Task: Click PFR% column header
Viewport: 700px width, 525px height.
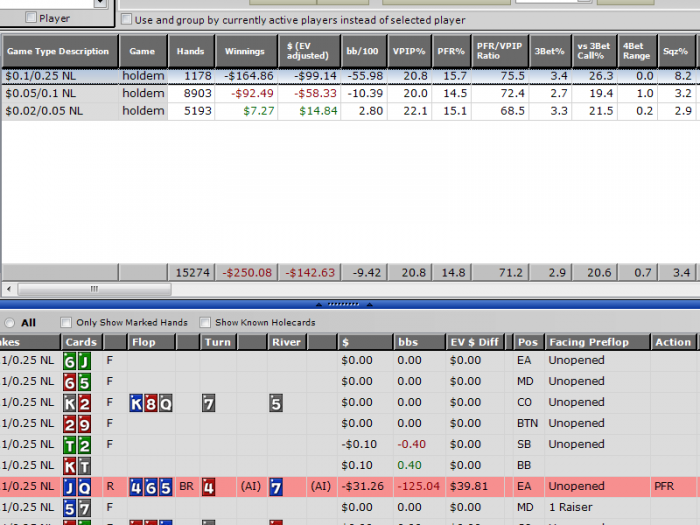Action: click(451, 51)
